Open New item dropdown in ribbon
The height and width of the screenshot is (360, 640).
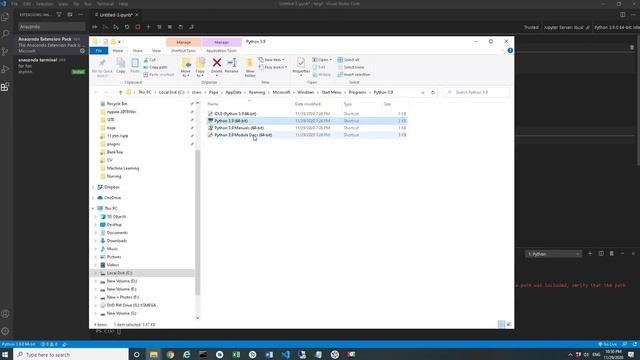(271, 60)
